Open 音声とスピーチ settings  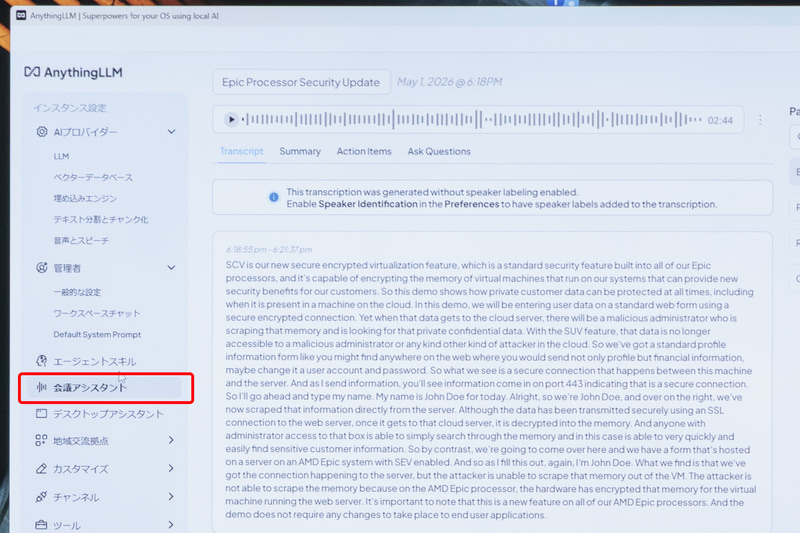(81, 240)
